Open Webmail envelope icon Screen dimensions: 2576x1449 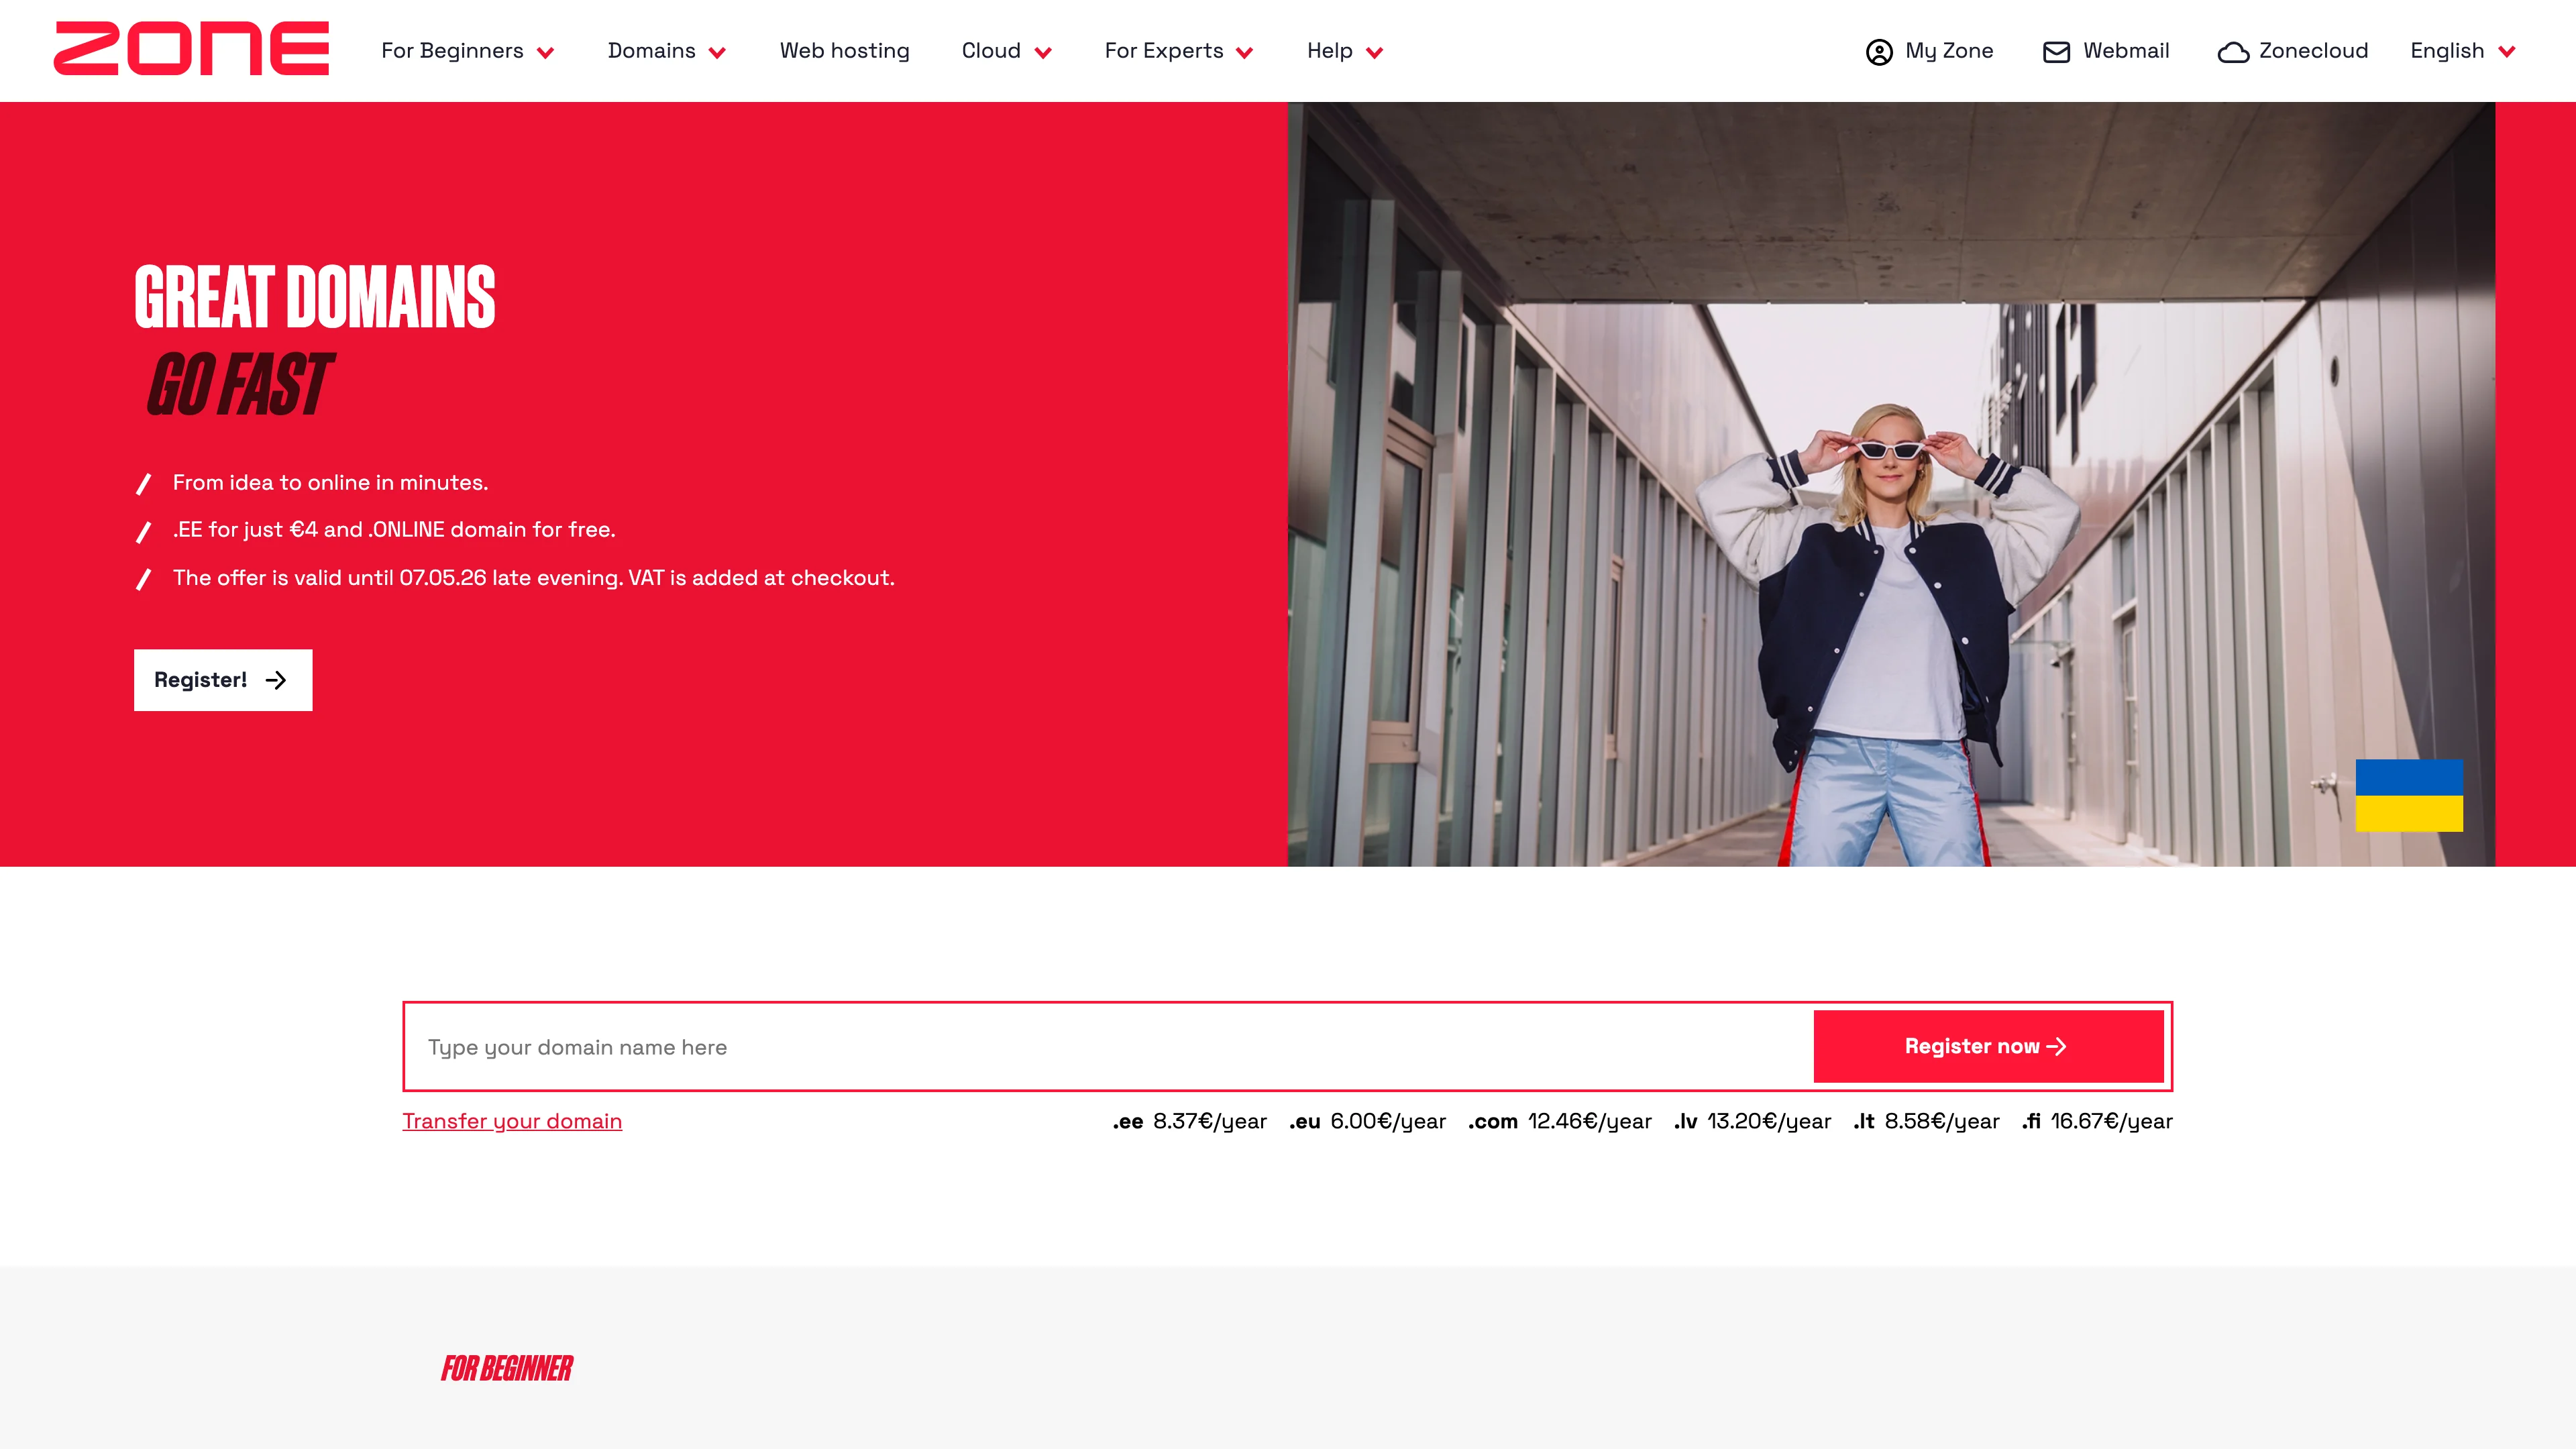pos(2056,52)
